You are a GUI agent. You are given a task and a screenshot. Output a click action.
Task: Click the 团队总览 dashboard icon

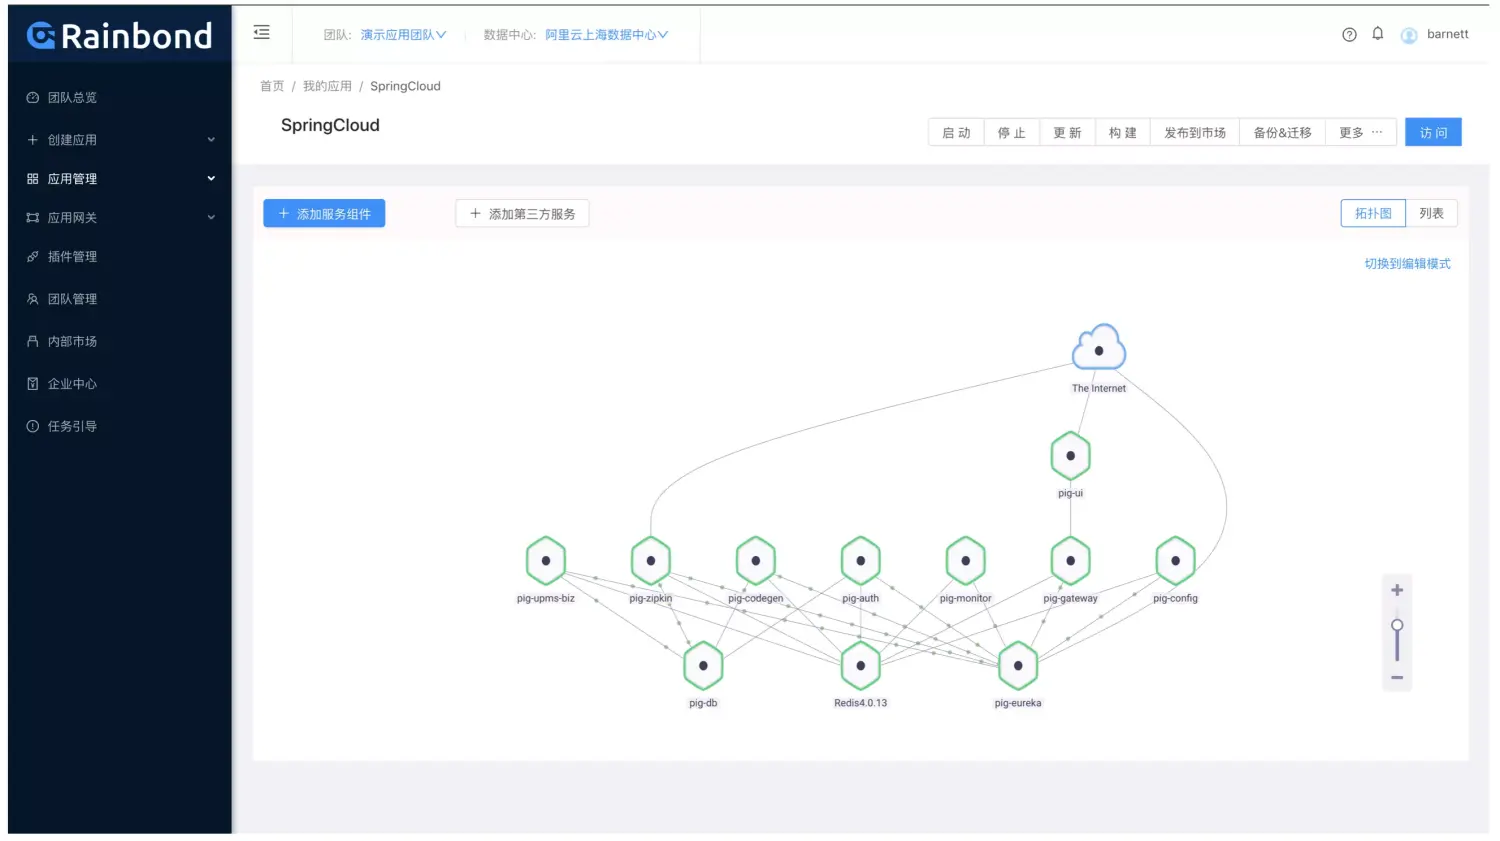pos(33,98)
